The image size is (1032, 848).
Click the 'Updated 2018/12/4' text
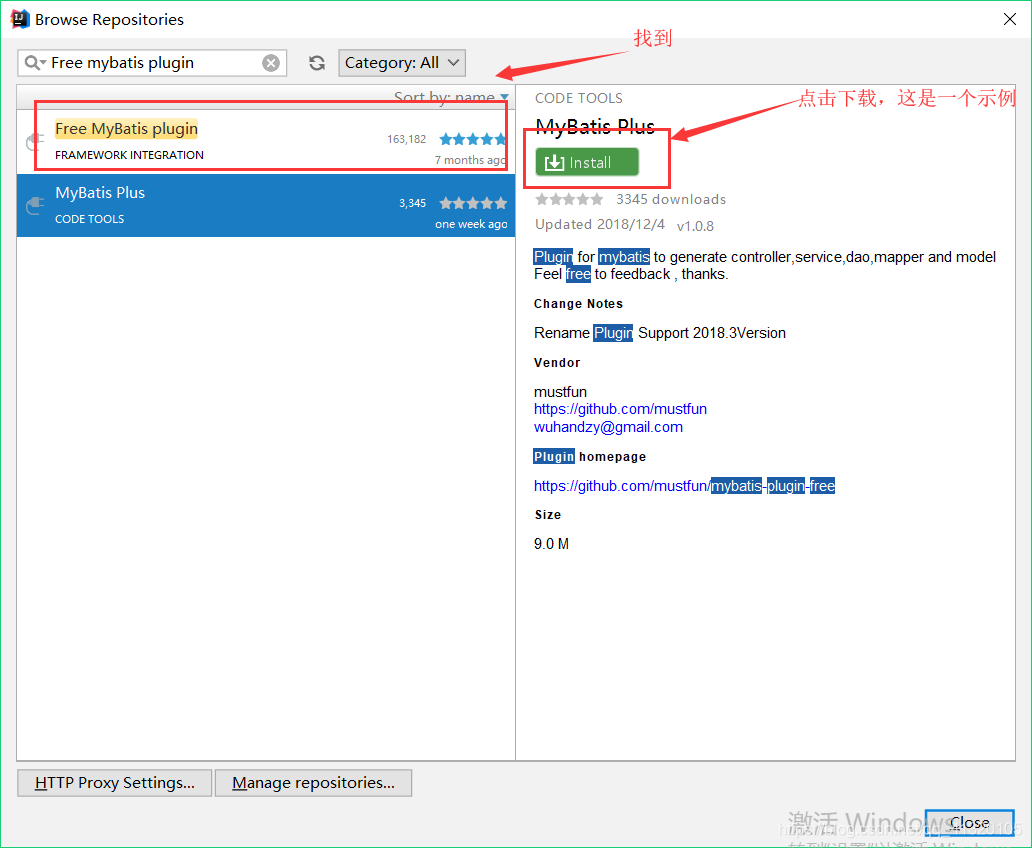(x=600, y=225)
